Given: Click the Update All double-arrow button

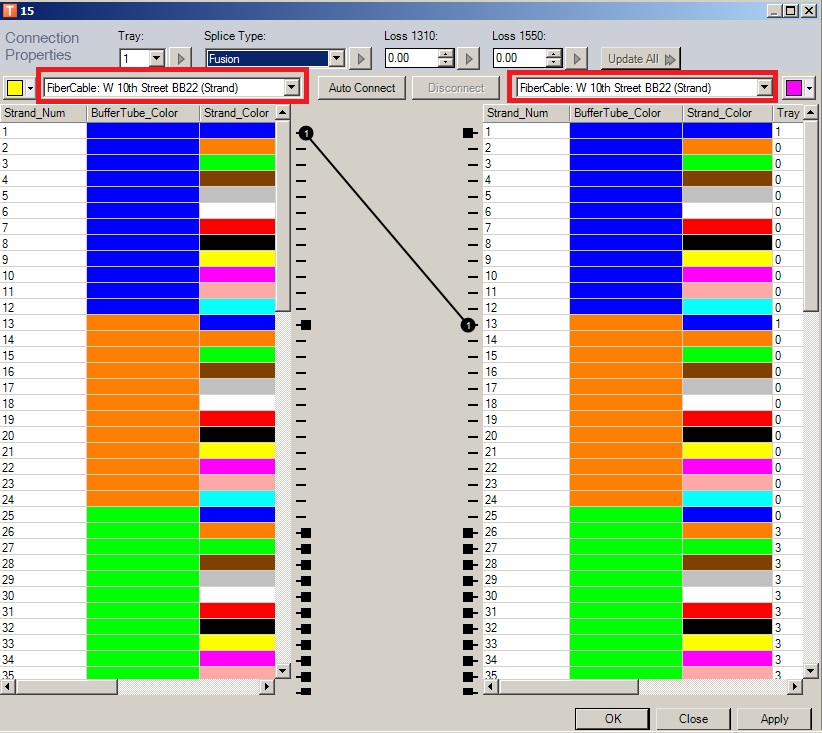Looking at the screenshot, I should coord(639,58).
